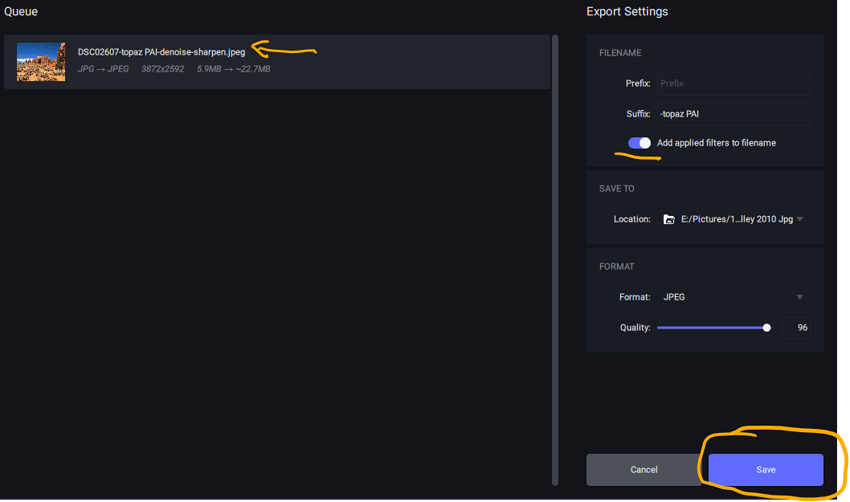Click the file size info 5.9MB → ~22.7MB

tap(233, 69)
